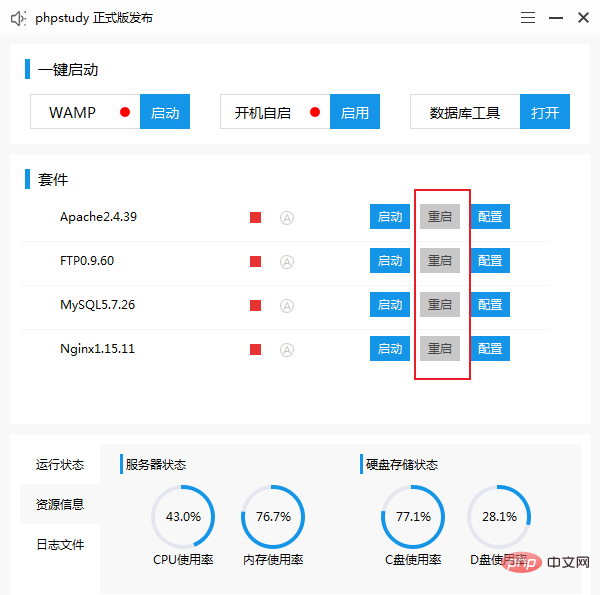Click MySQL5.7.26 red stopped indicator
The image size is (600, 595).
click(255, 305)
